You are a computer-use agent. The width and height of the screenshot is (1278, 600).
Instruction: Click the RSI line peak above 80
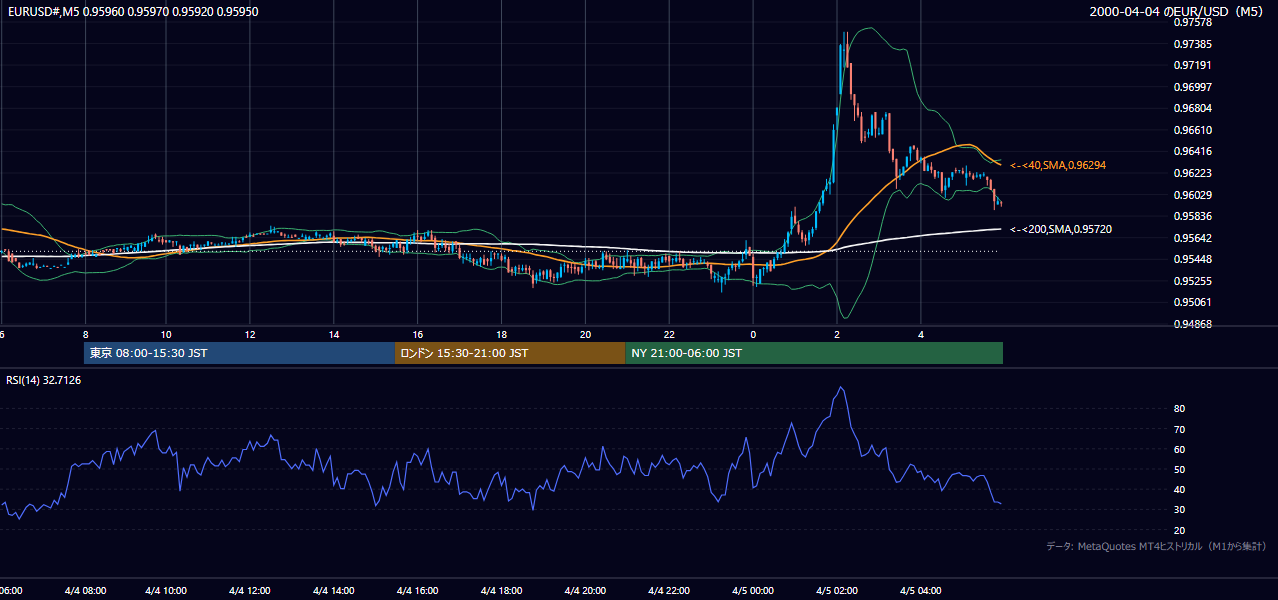point(842,389)
